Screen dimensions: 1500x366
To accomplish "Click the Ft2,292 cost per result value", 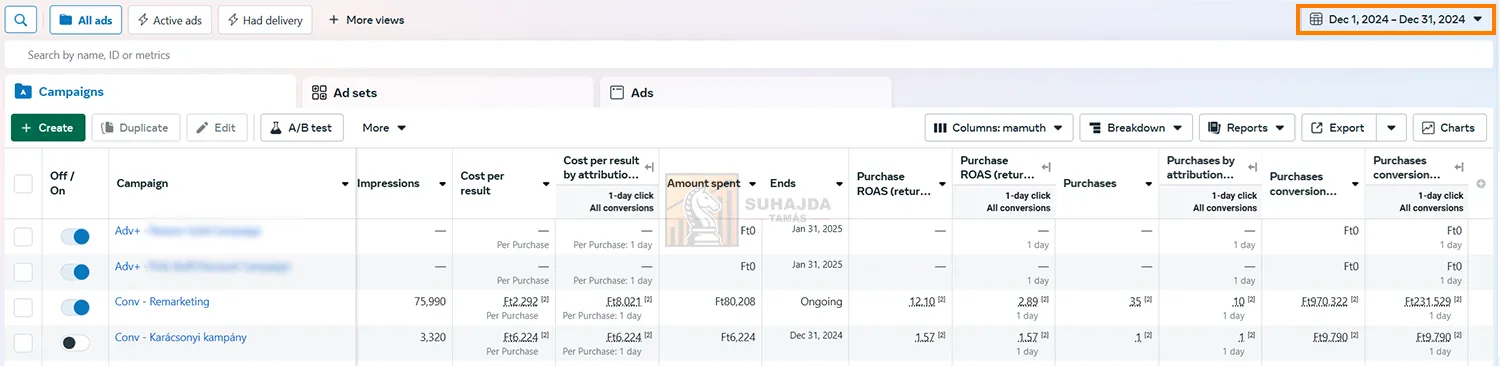I will pyautogui.click(x=521, y=302).
